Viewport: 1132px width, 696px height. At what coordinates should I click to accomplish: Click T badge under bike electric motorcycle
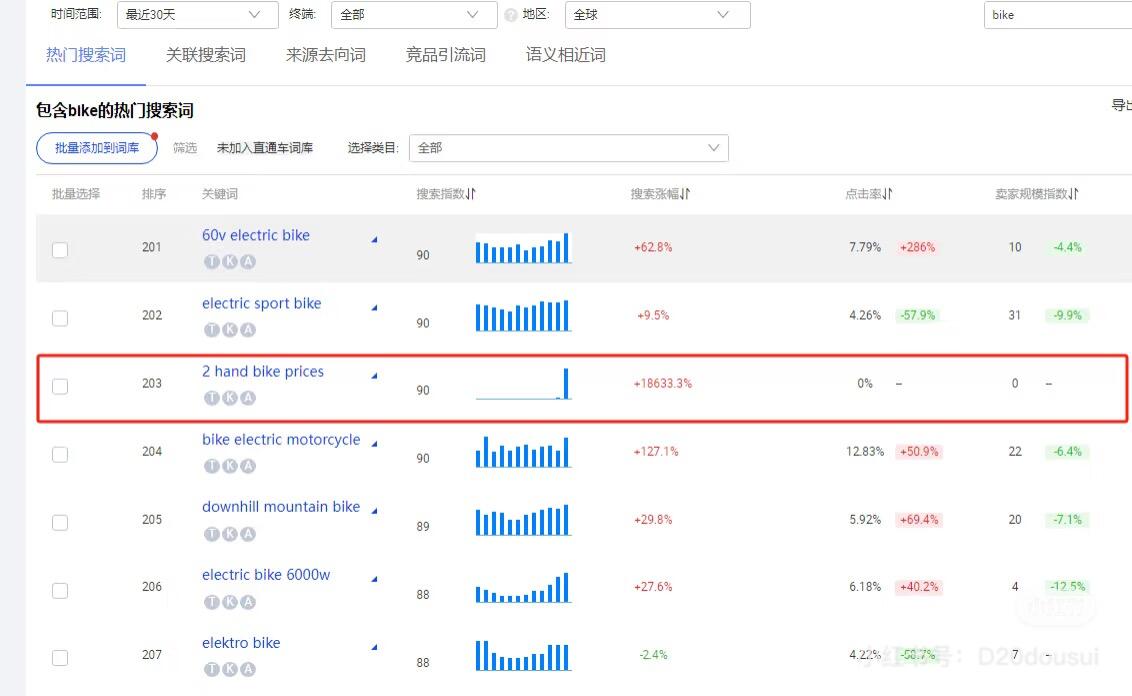(x=212, y=466)
